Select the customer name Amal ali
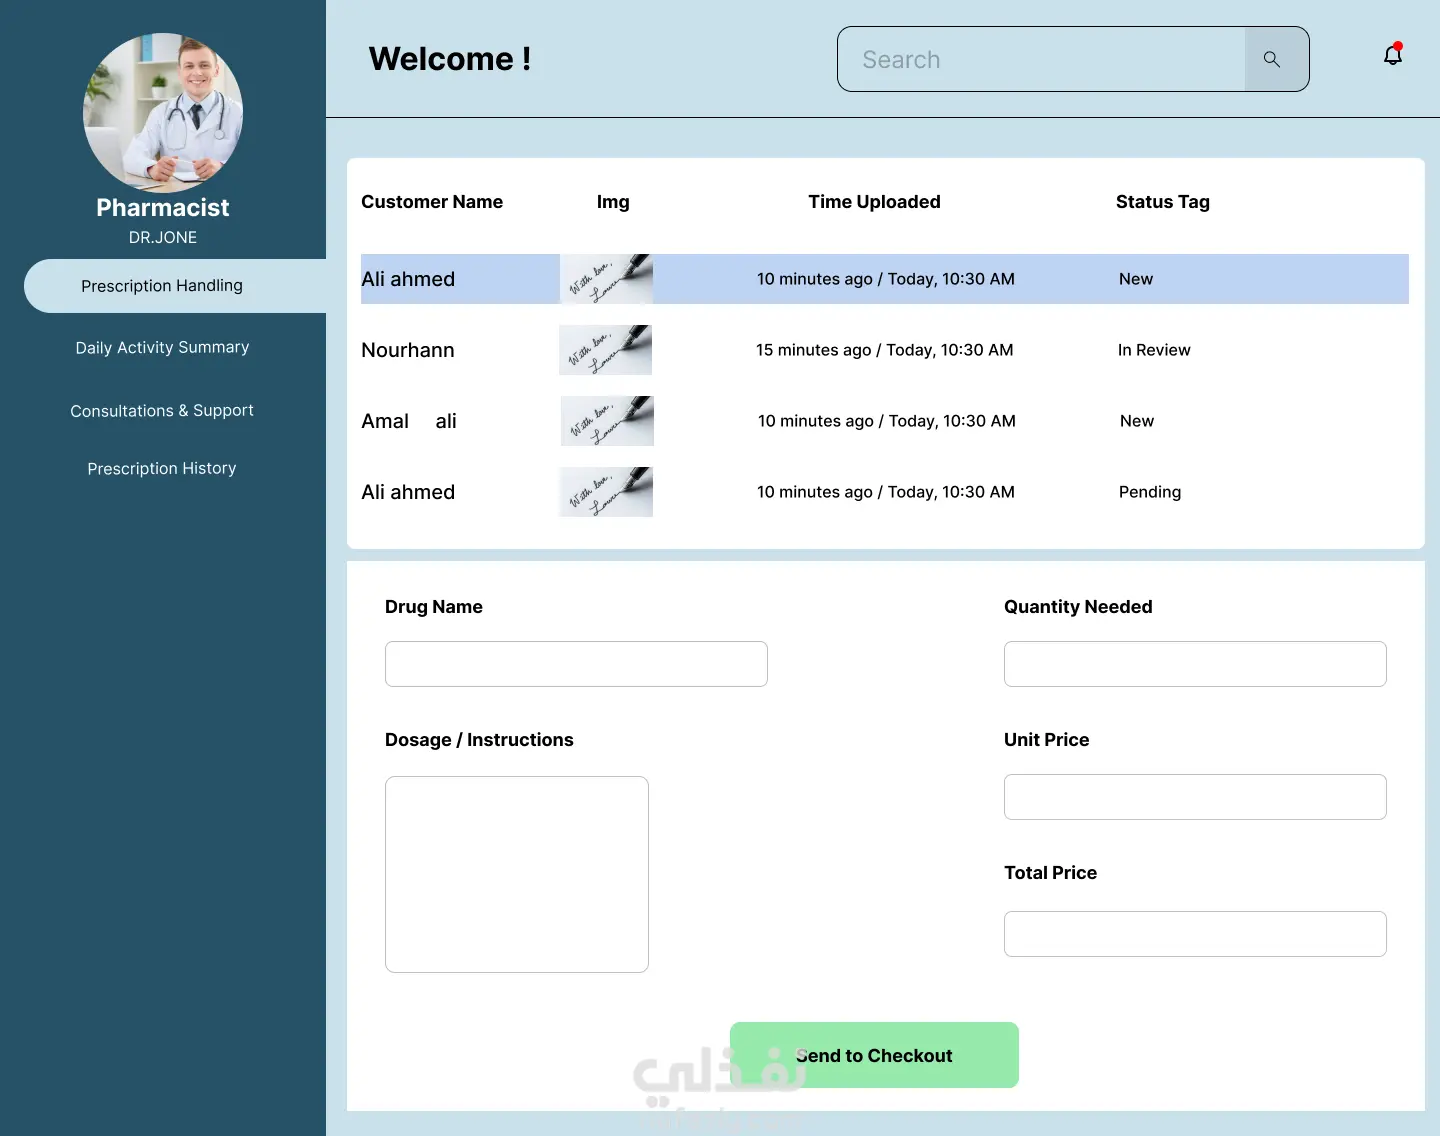 [x=409, y=421]
